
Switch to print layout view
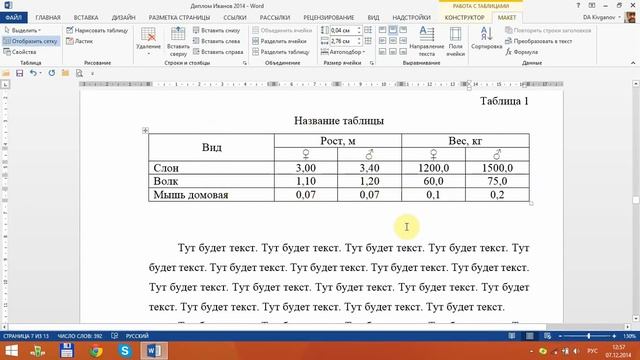(529, 336)
